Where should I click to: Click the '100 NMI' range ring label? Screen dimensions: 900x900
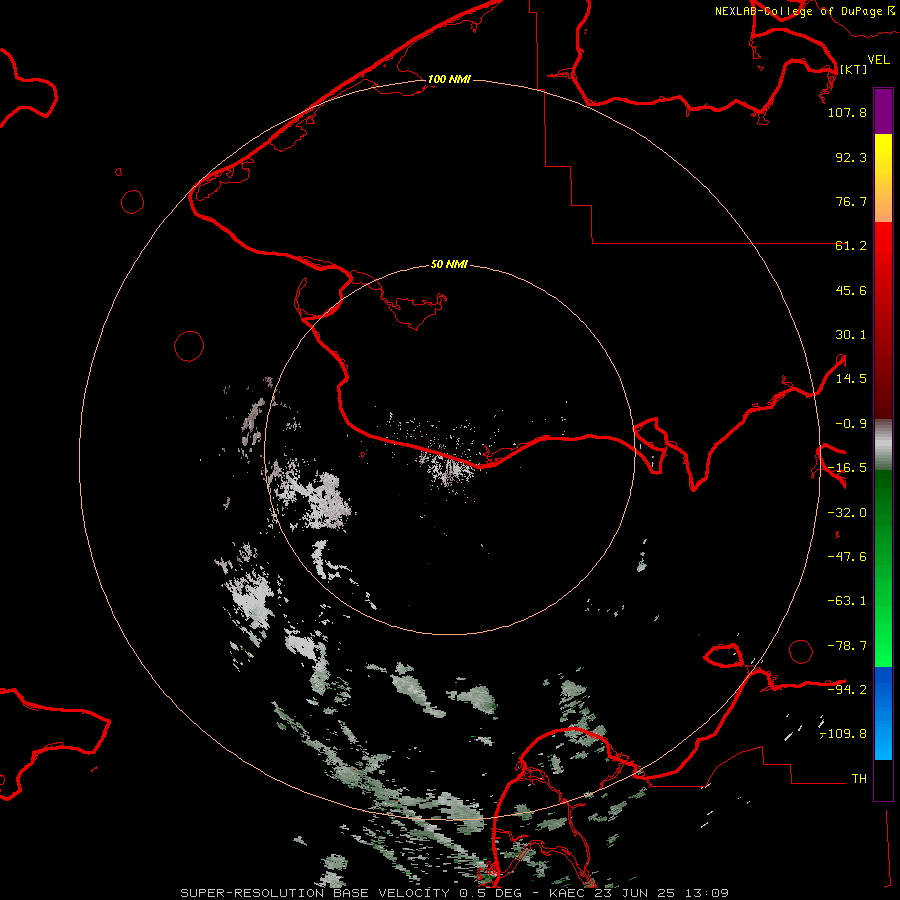(x=449, y=79)
